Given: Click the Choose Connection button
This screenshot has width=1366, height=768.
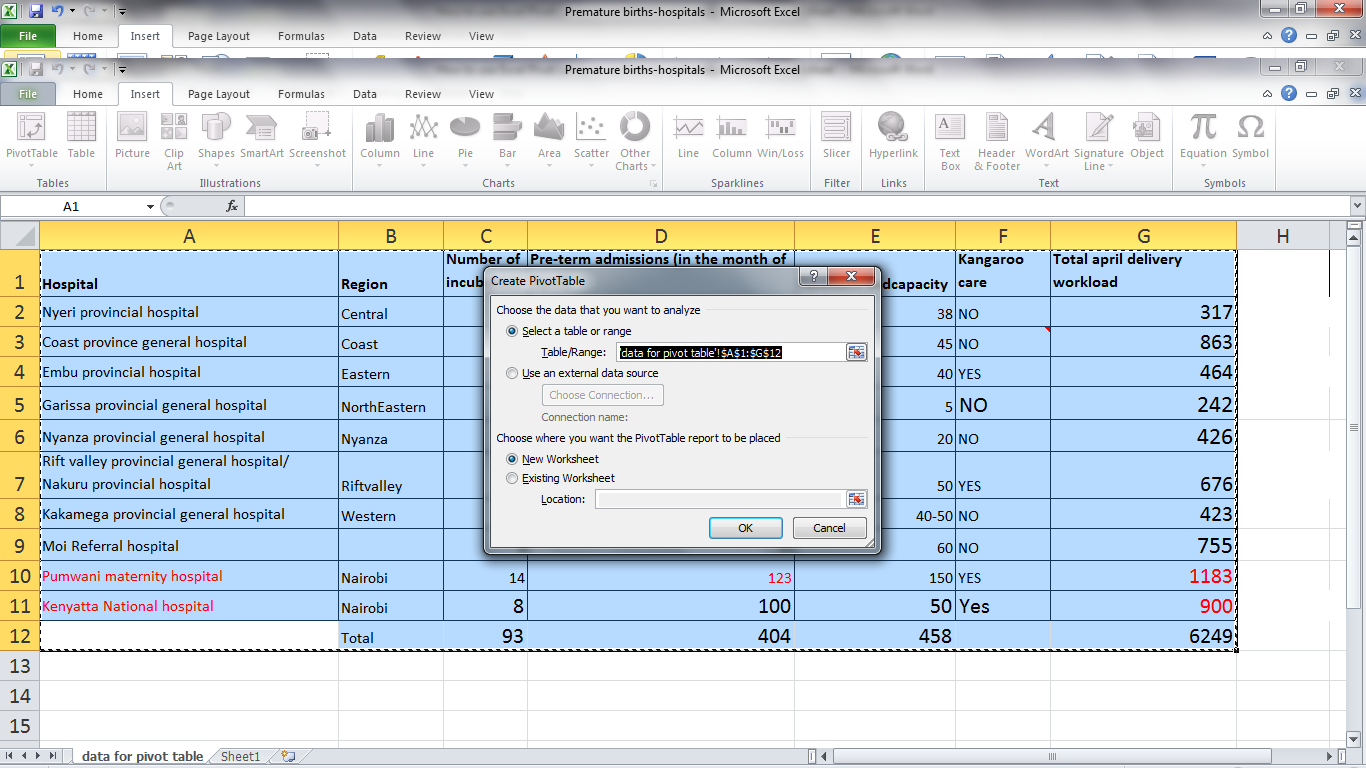Looking at the screenshot, I should [602, 395].
